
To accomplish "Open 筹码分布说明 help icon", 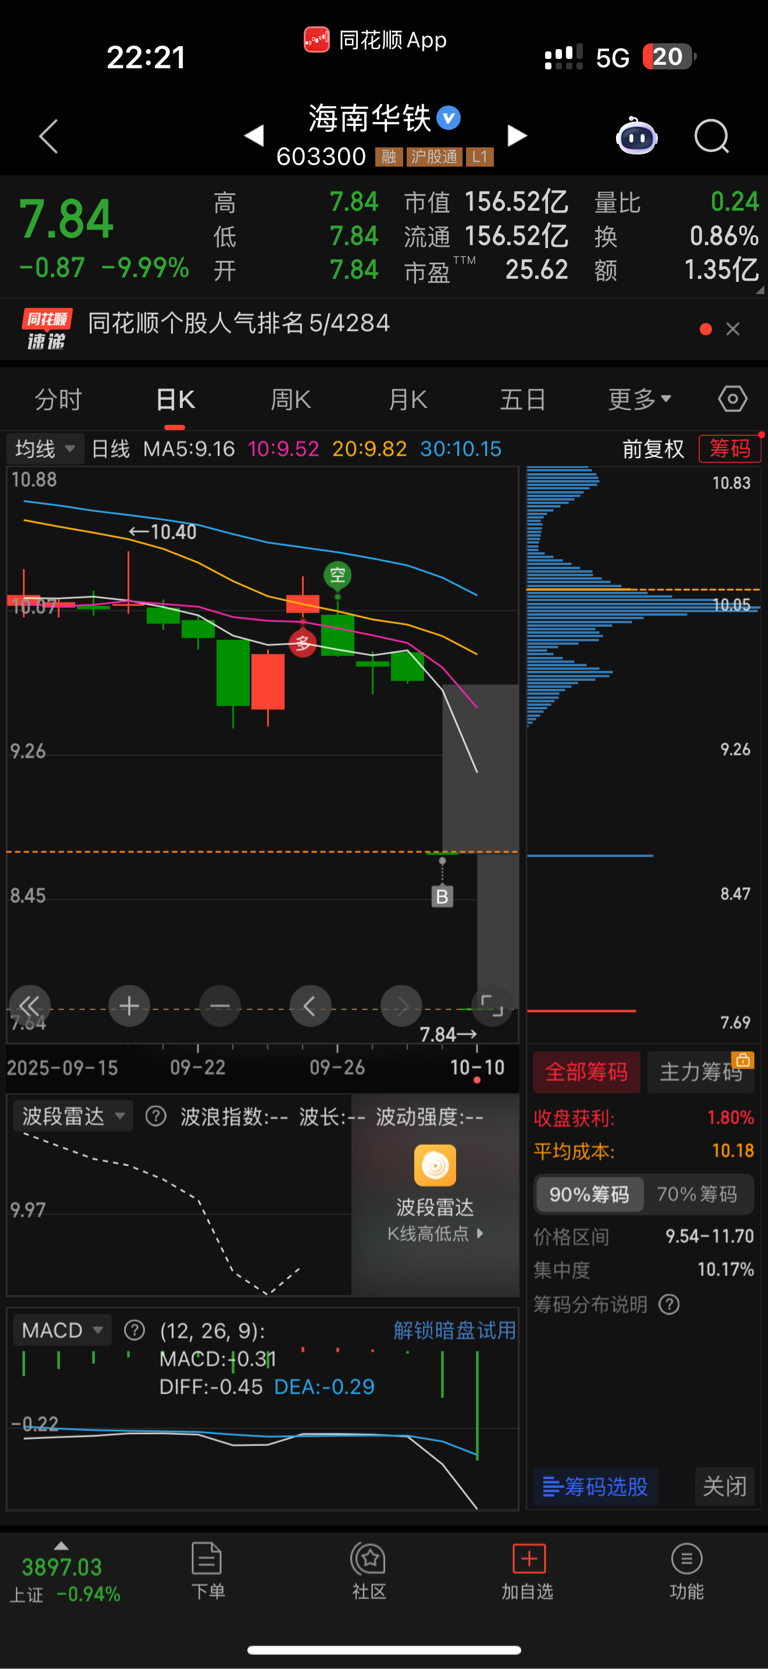I will point(670,1305).
